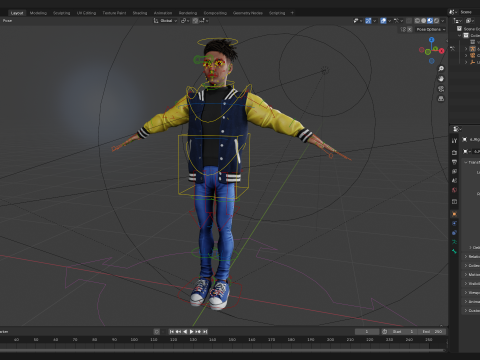The width and height of the screenshot is (480, 360).
Task: Open the bone pose overlay options dropdown
Action: pyautogui.click(x=398, y=21)
